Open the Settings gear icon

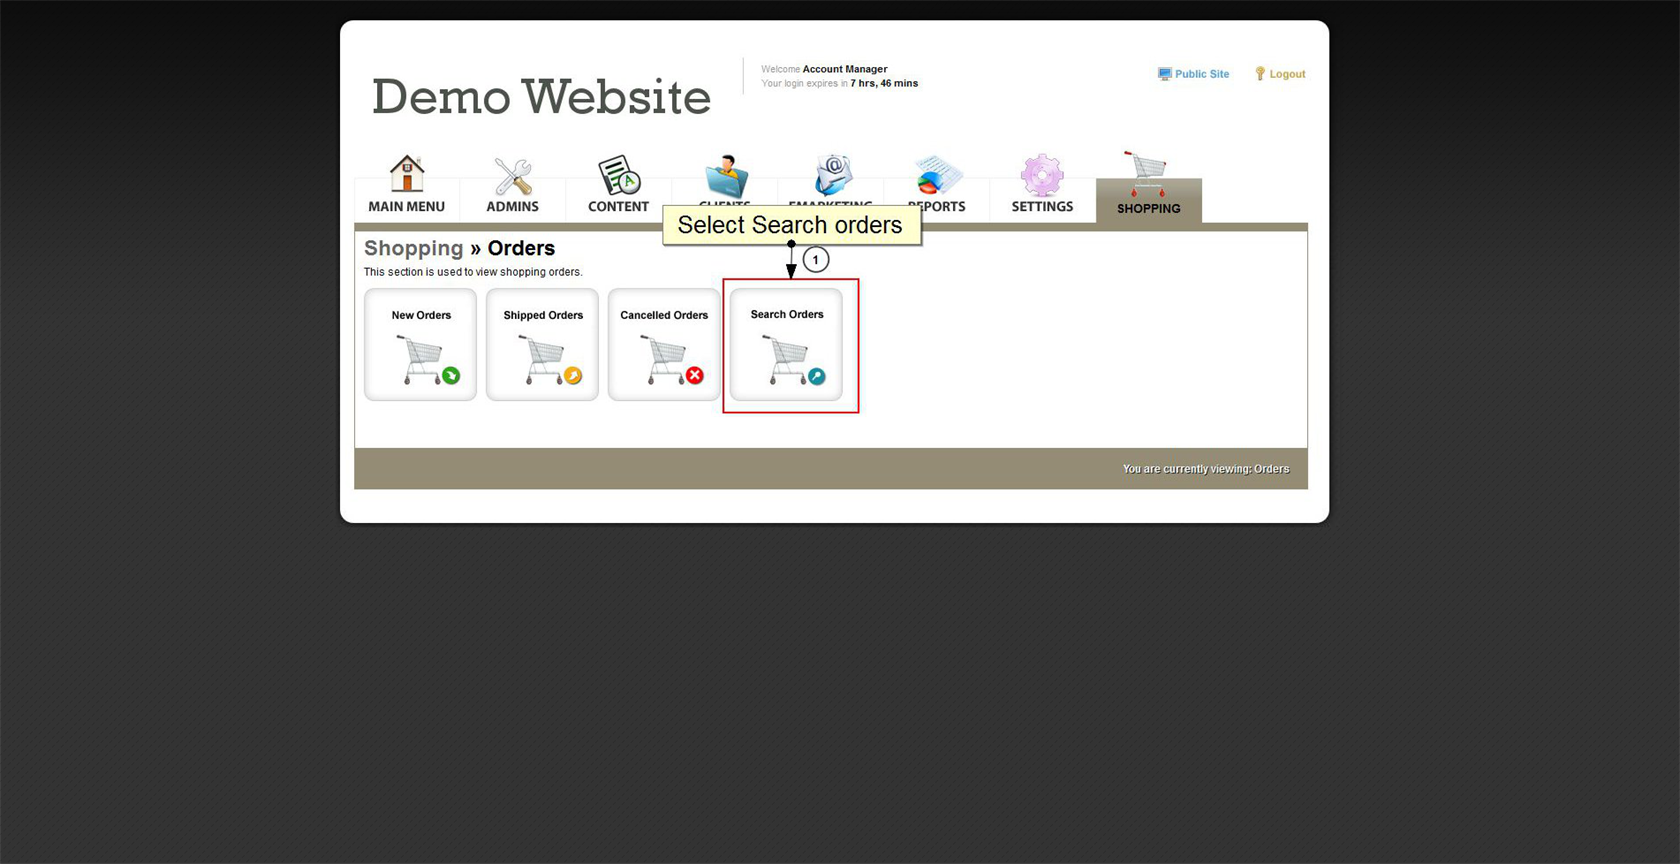[x=1041, y=177]
